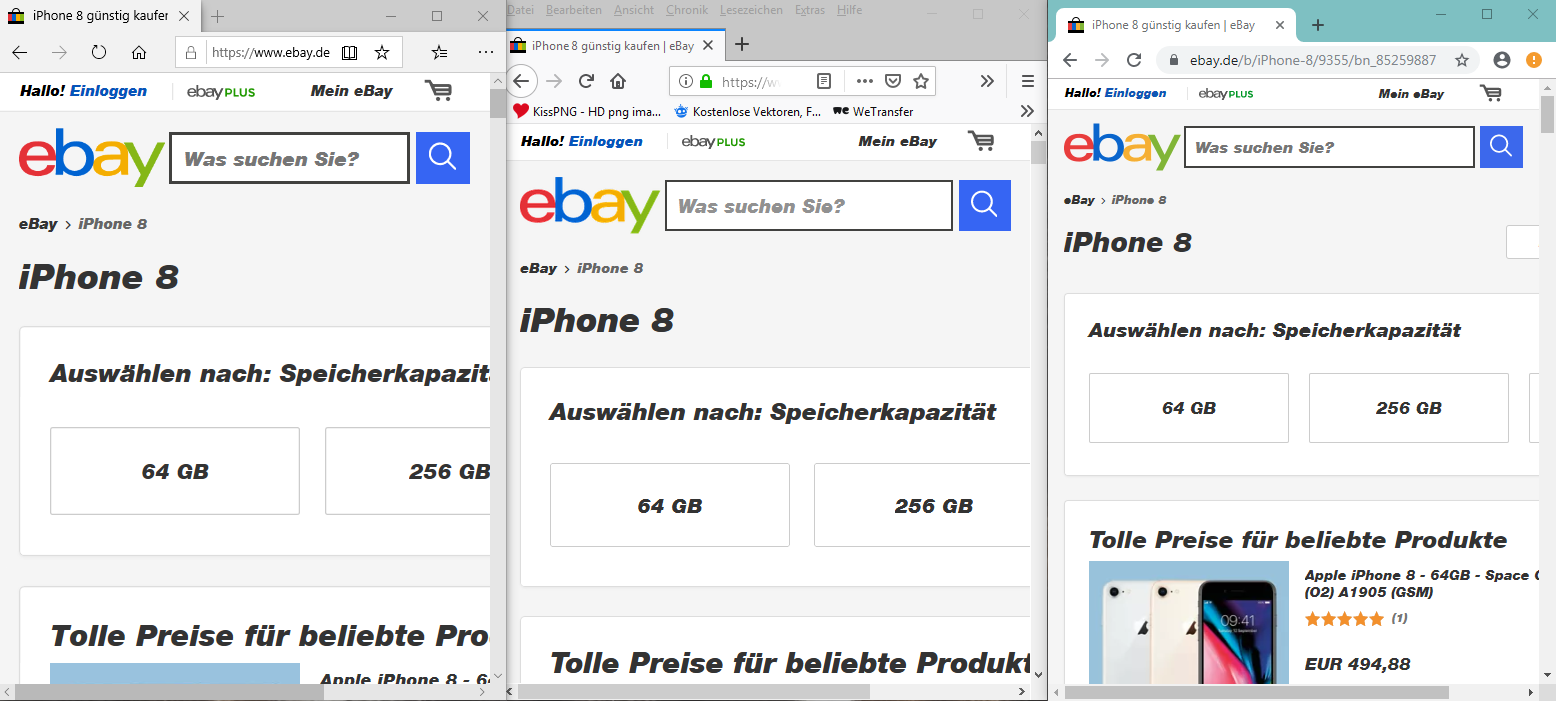Screen dimensions: 1556x701
Task: Reload page in Chrome
Action: (x=1134, y=60)
